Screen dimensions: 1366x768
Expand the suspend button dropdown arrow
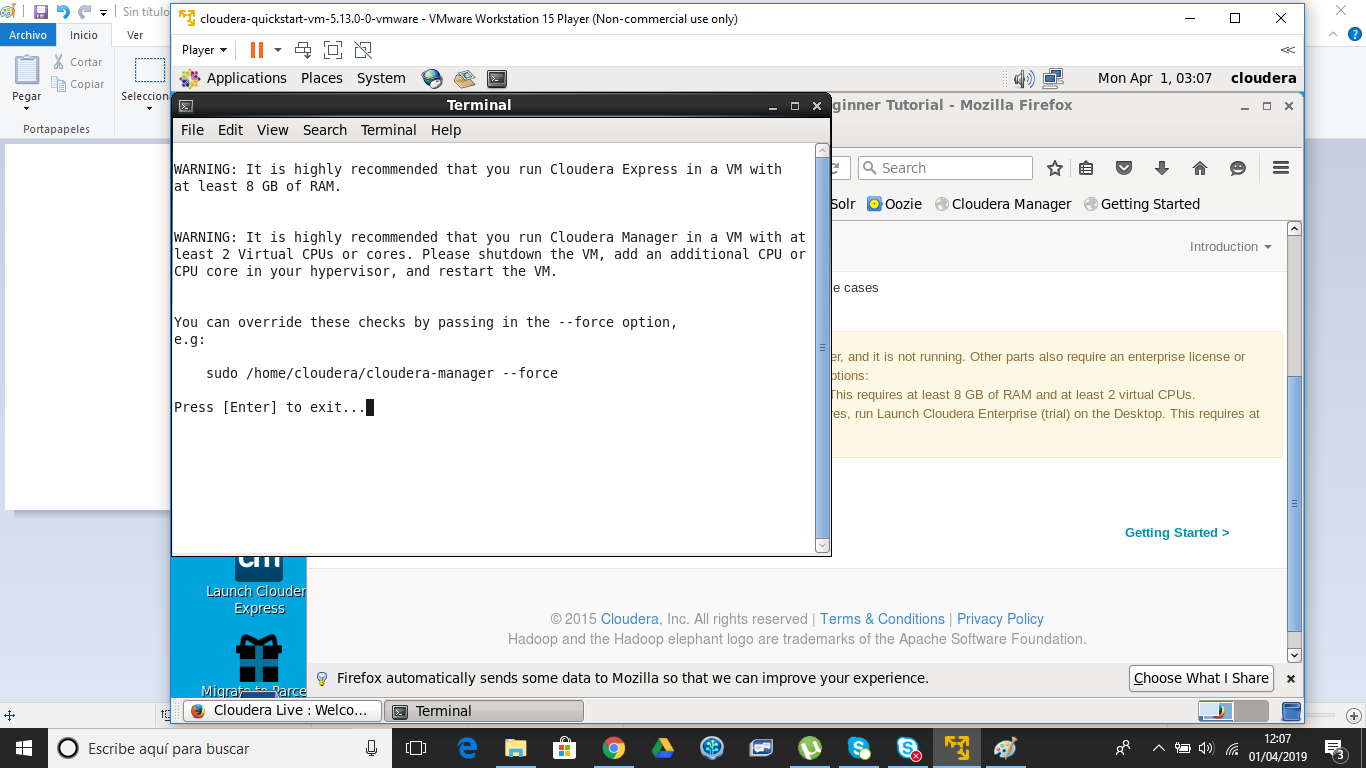278,49
